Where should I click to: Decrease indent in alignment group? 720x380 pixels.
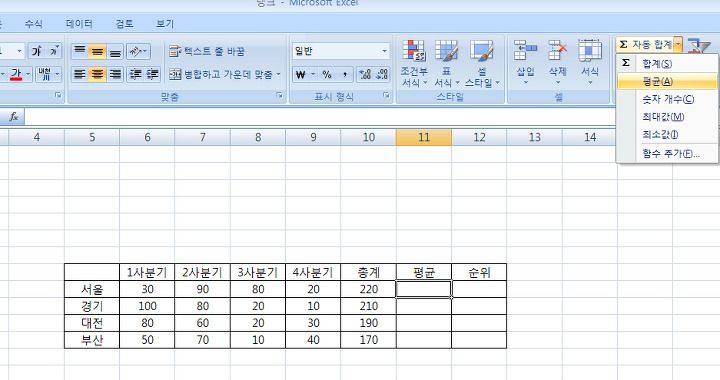tap(135, 74)
